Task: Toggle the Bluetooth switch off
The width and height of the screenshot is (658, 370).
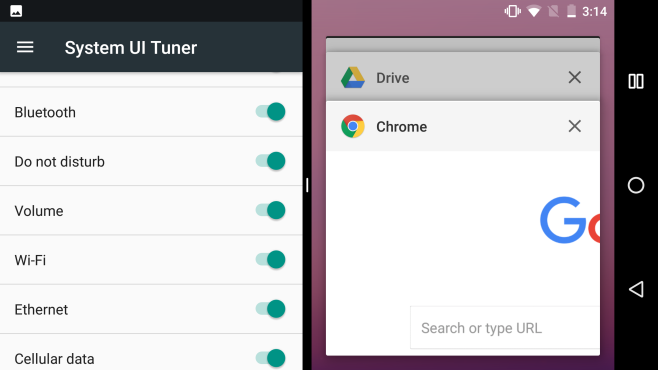Action: [x=271, y=112]
